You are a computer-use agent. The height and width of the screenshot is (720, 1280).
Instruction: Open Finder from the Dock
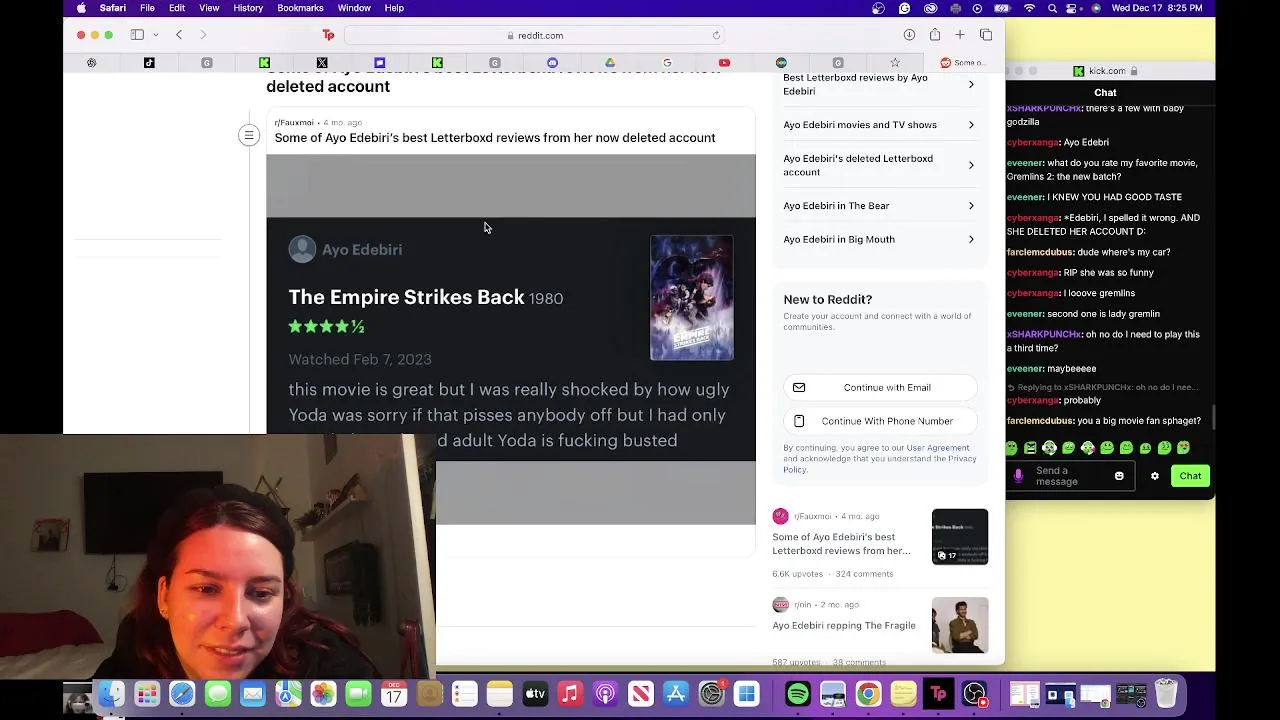111,694
